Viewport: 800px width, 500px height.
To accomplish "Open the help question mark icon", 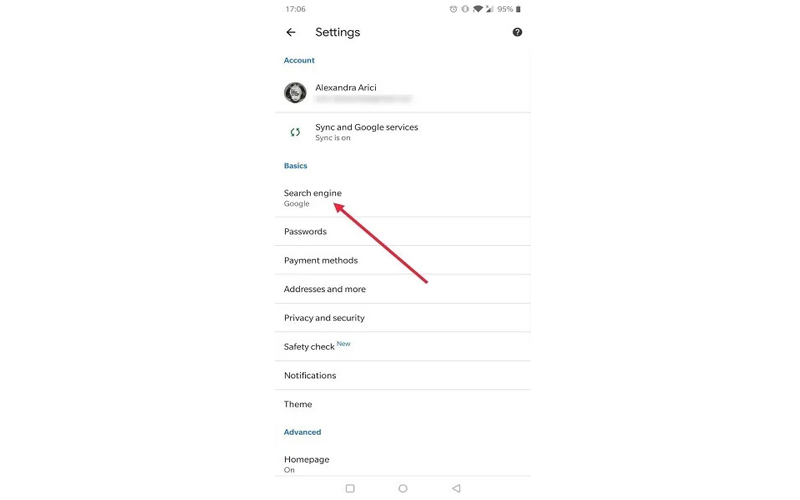I will (517, 32).
